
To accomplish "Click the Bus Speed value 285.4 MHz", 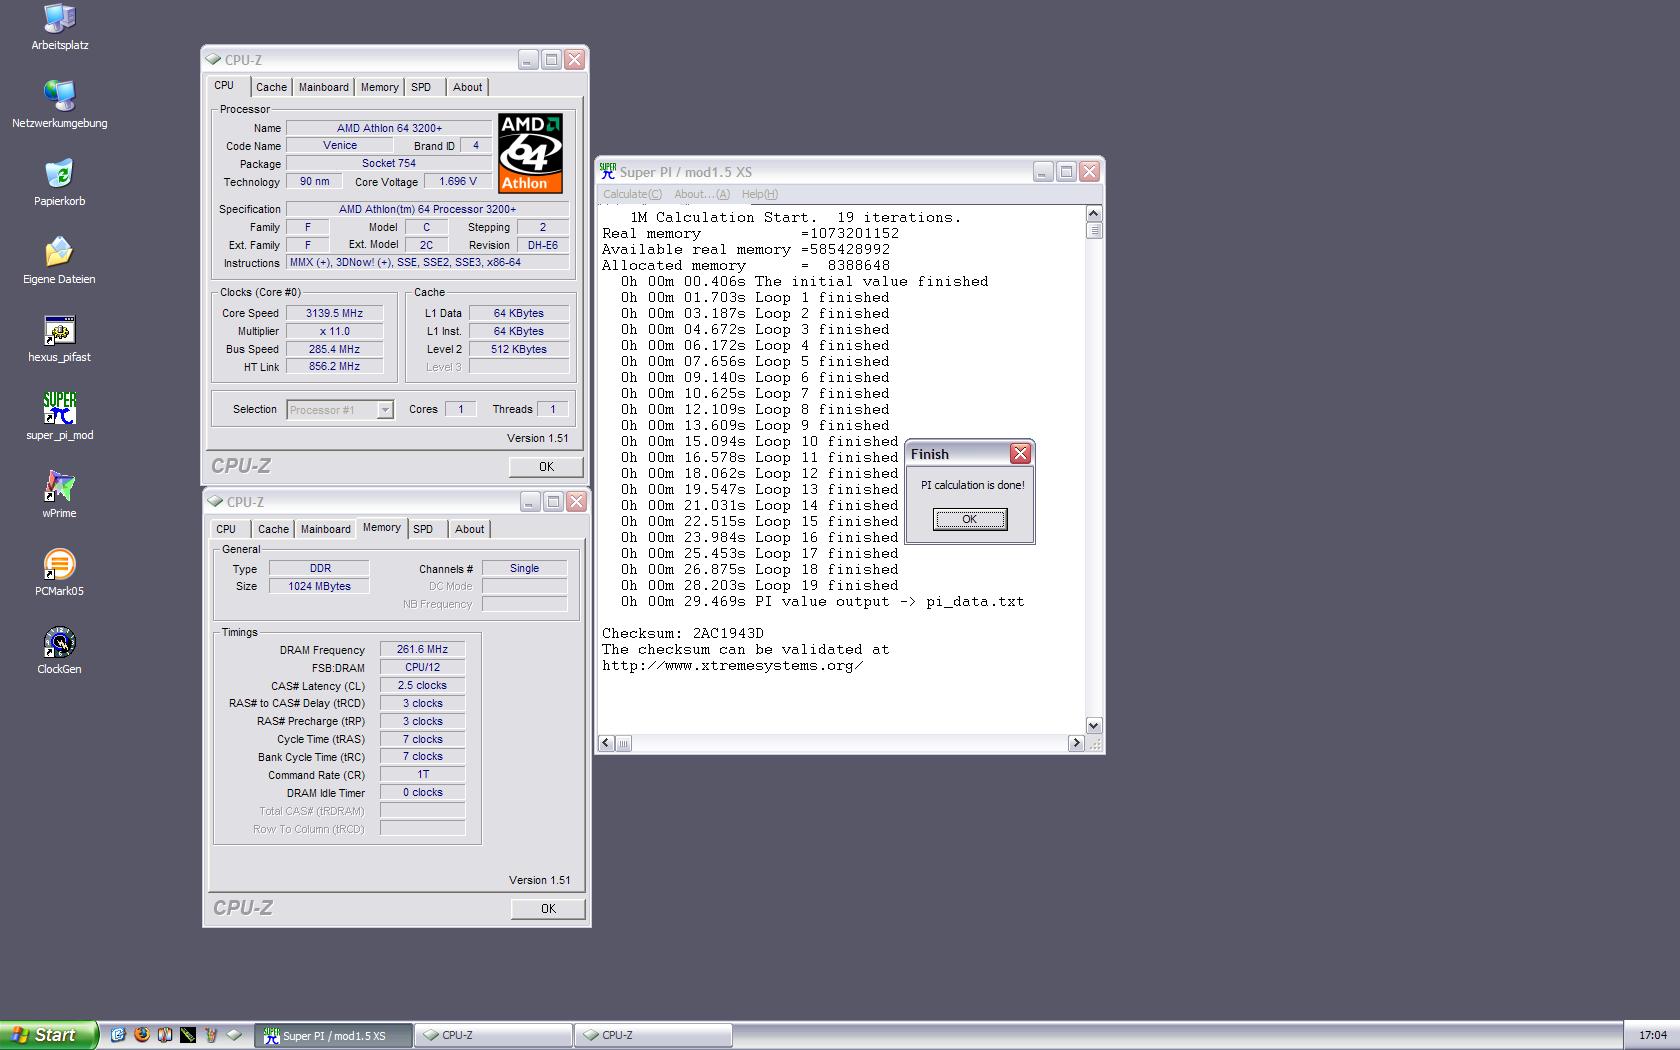I will pyautogui.click(x=334, y=349).
